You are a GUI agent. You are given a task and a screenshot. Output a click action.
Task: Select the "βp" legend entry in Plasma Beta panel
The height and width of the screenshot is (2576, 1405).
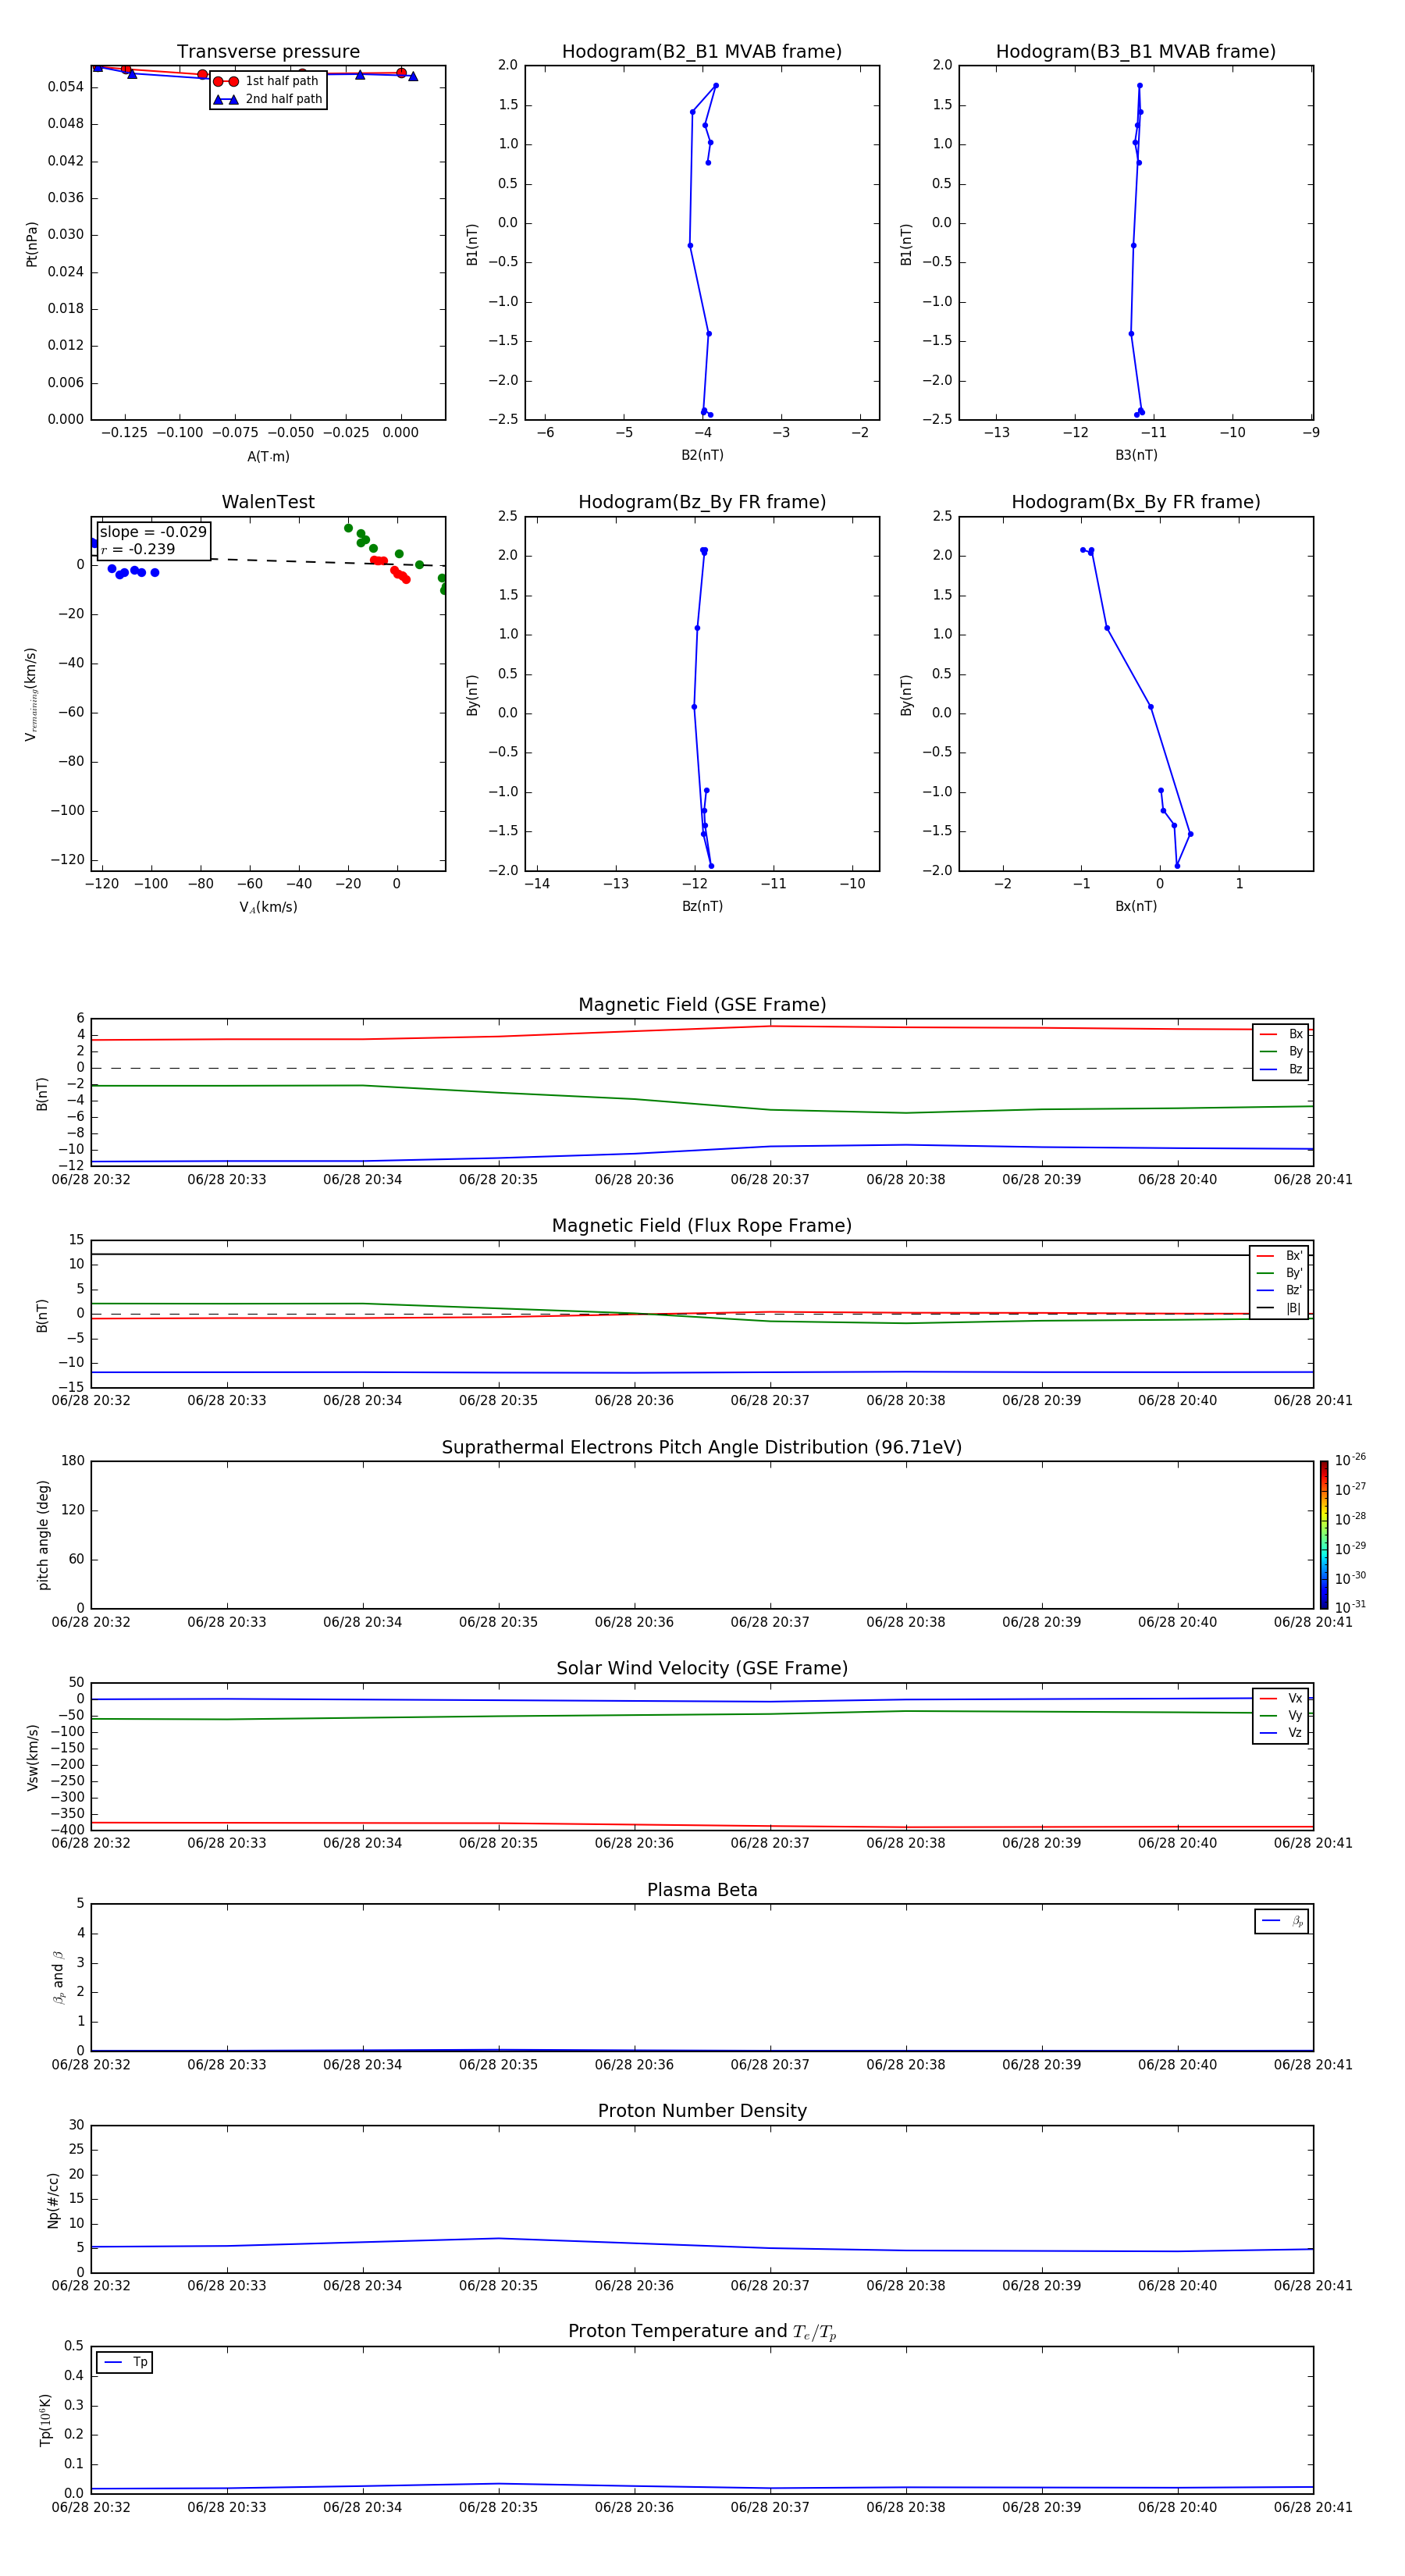pyautogui.click(x=1282, y=1921)
